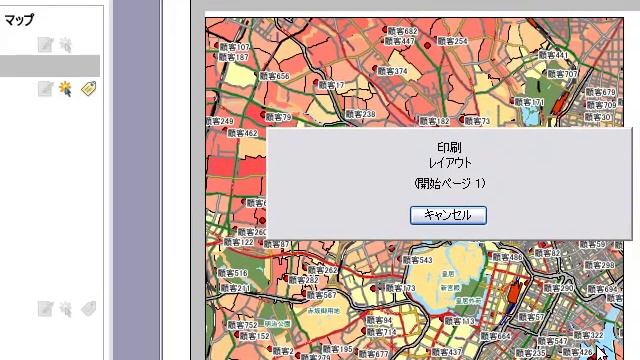Click the 顧客79 label on the map
The image size is (640, 360).
coord(278,117)
